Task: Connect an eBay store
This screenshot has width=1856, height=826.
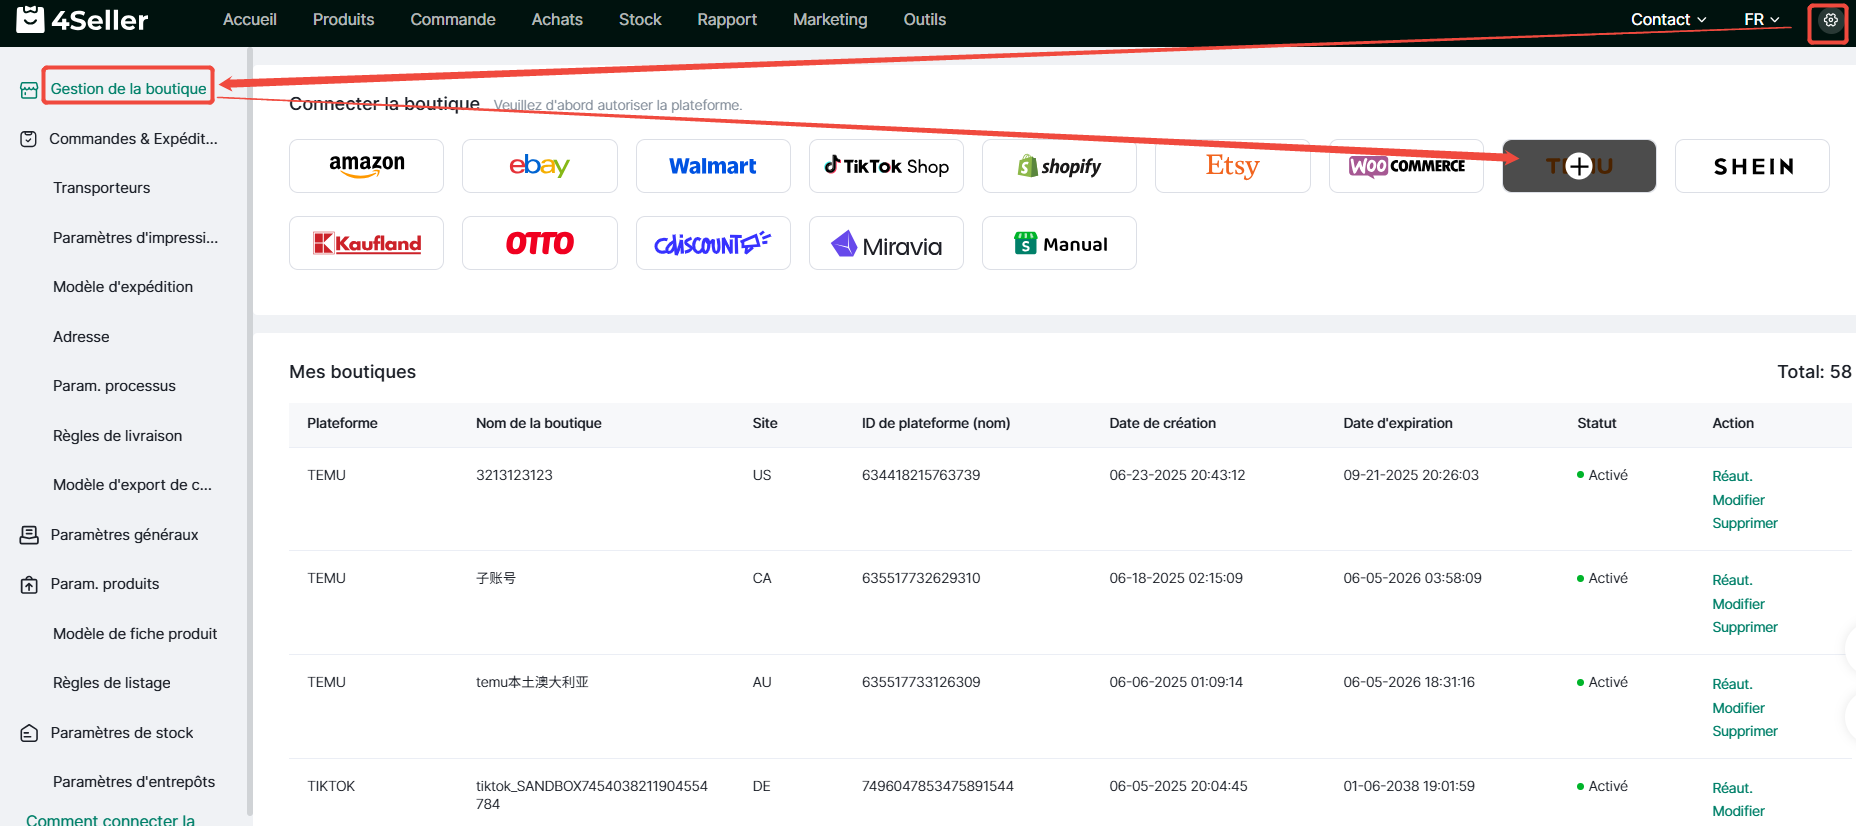Action: (x=539, y=166)
